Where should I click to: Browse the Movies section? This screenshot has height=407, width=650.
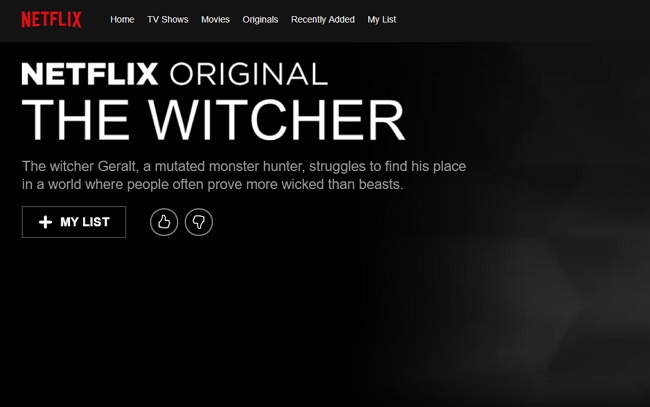point(216,19)
